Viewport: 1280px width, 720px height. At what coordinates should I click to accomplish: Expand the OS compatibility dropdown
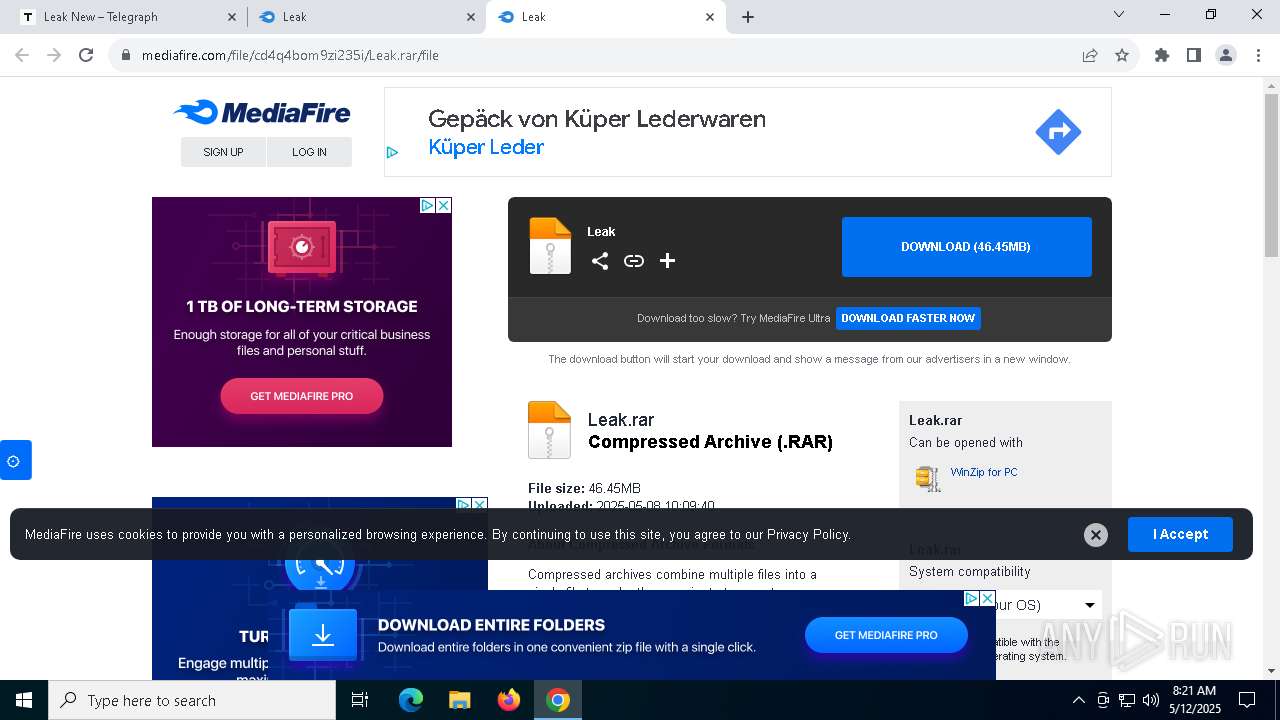pos(1090,605)
